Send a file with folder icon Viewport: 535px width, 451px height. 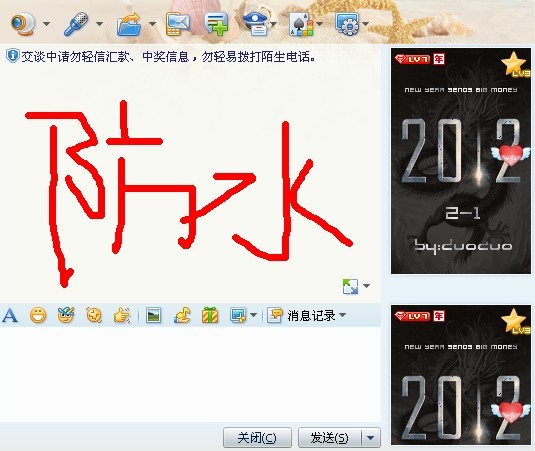point(129,24)
